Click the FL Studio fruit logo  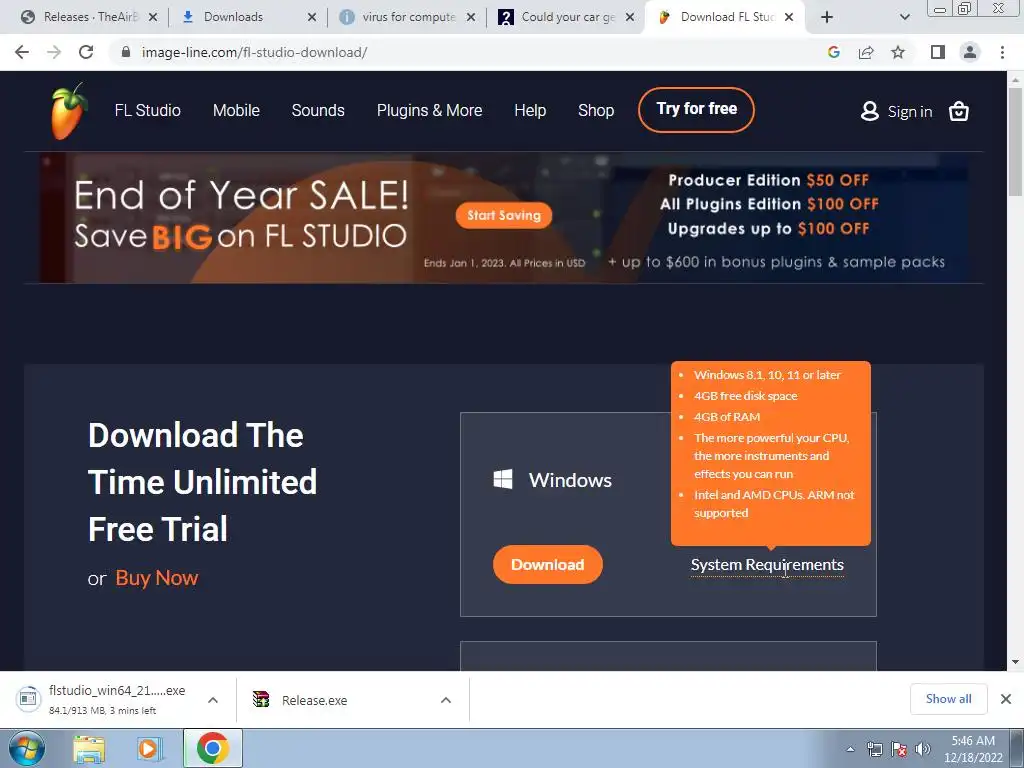pos(69,111)
